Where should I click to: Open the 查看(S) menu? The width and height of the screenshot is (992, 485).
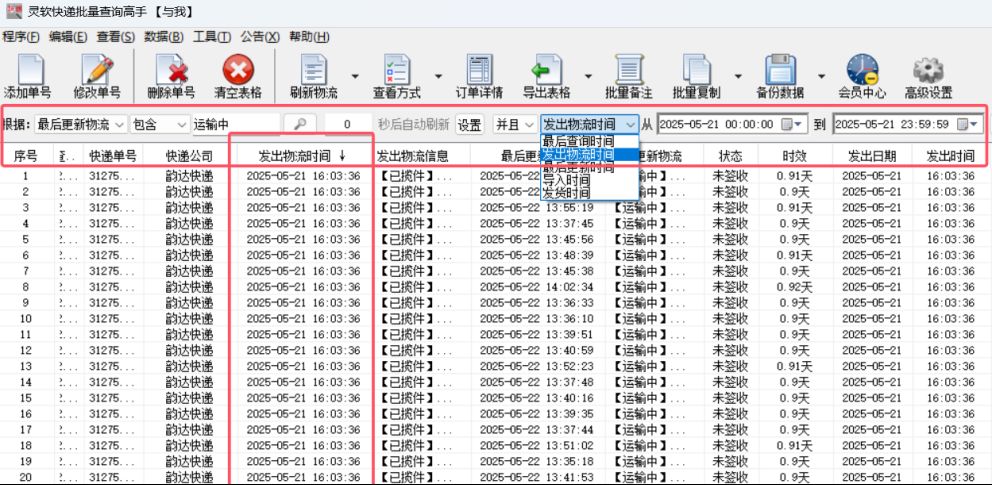pyautogui.click(x=116, y=37)
